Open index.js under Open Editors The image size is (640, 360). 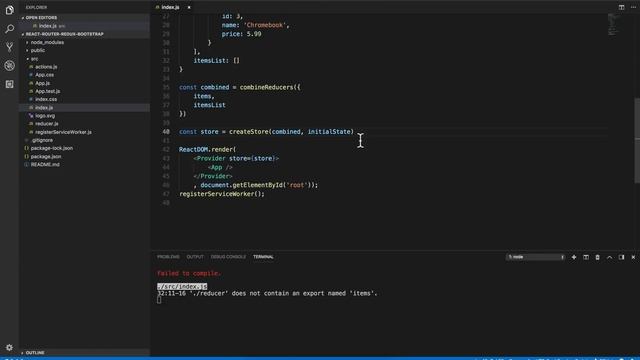[x=48, y=26]
